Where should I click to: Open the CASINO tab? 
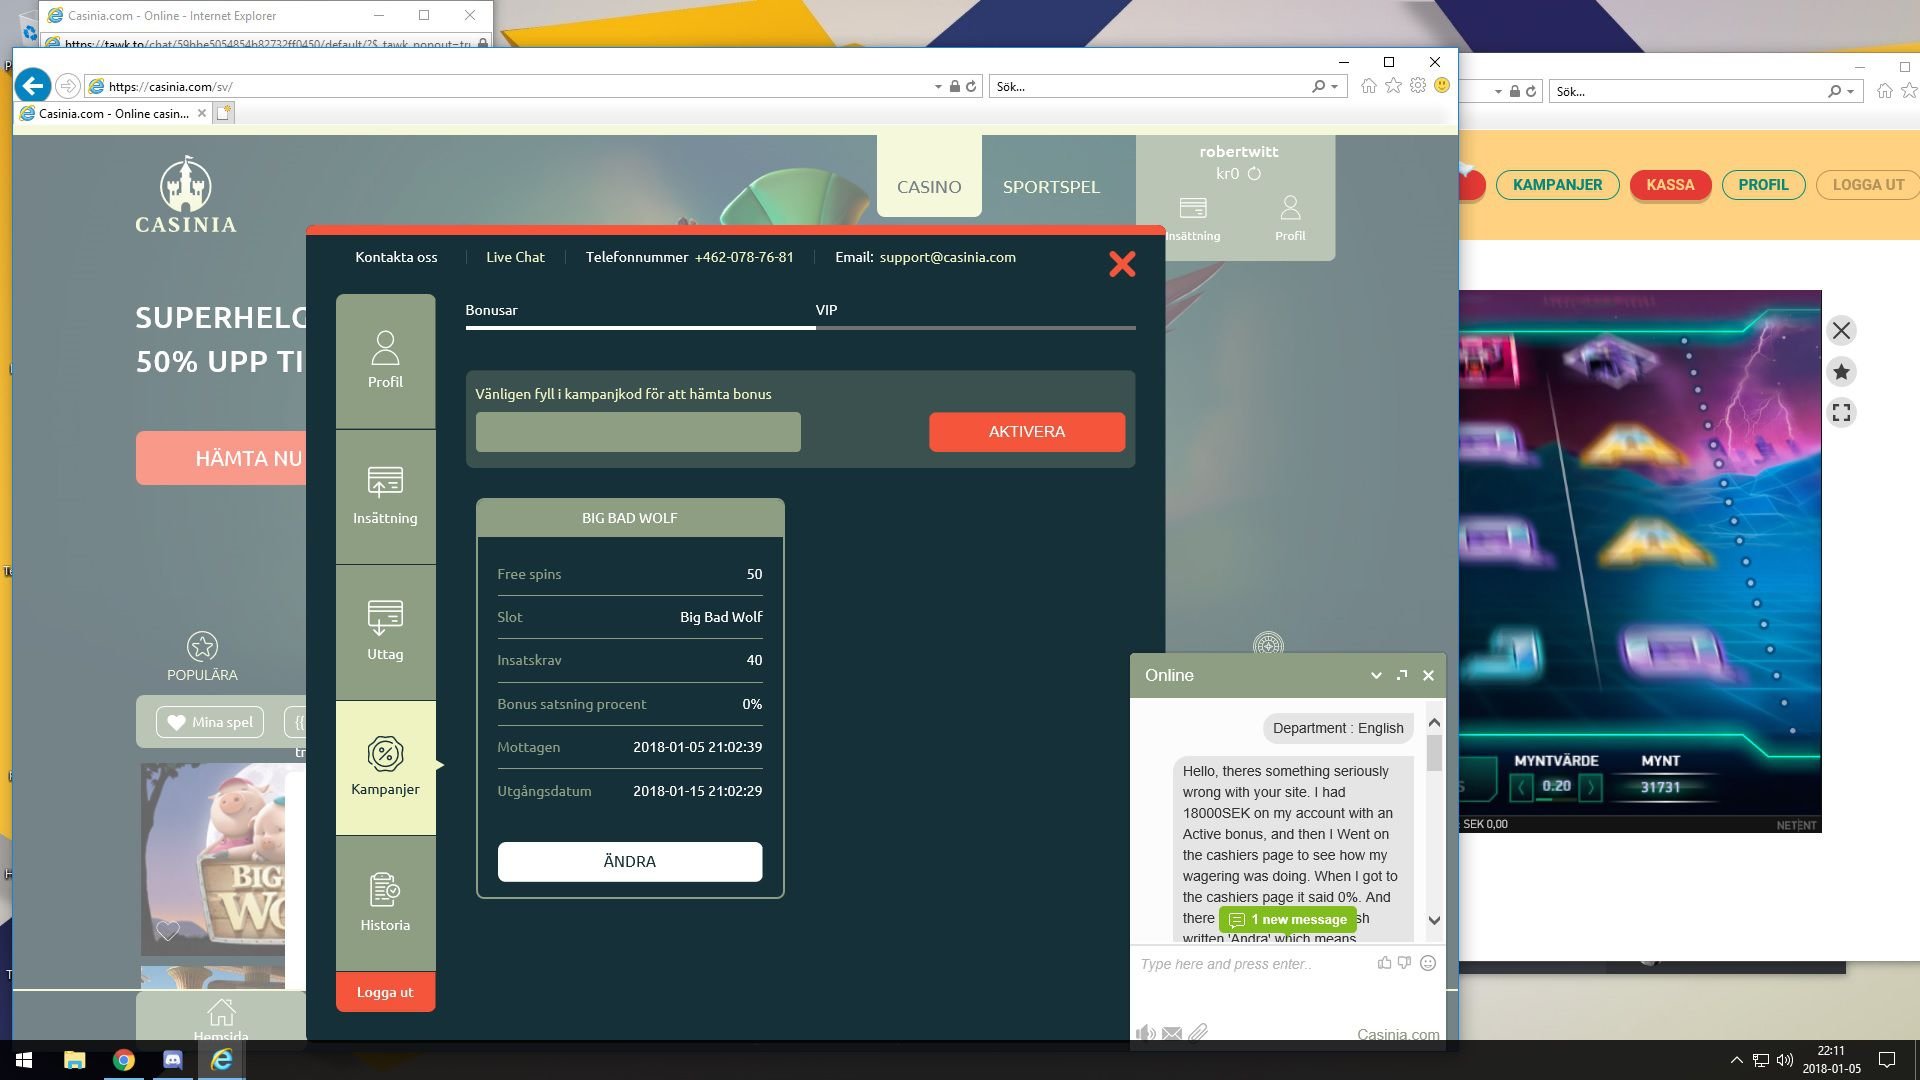pyautogui.click(x=929, y=187)
